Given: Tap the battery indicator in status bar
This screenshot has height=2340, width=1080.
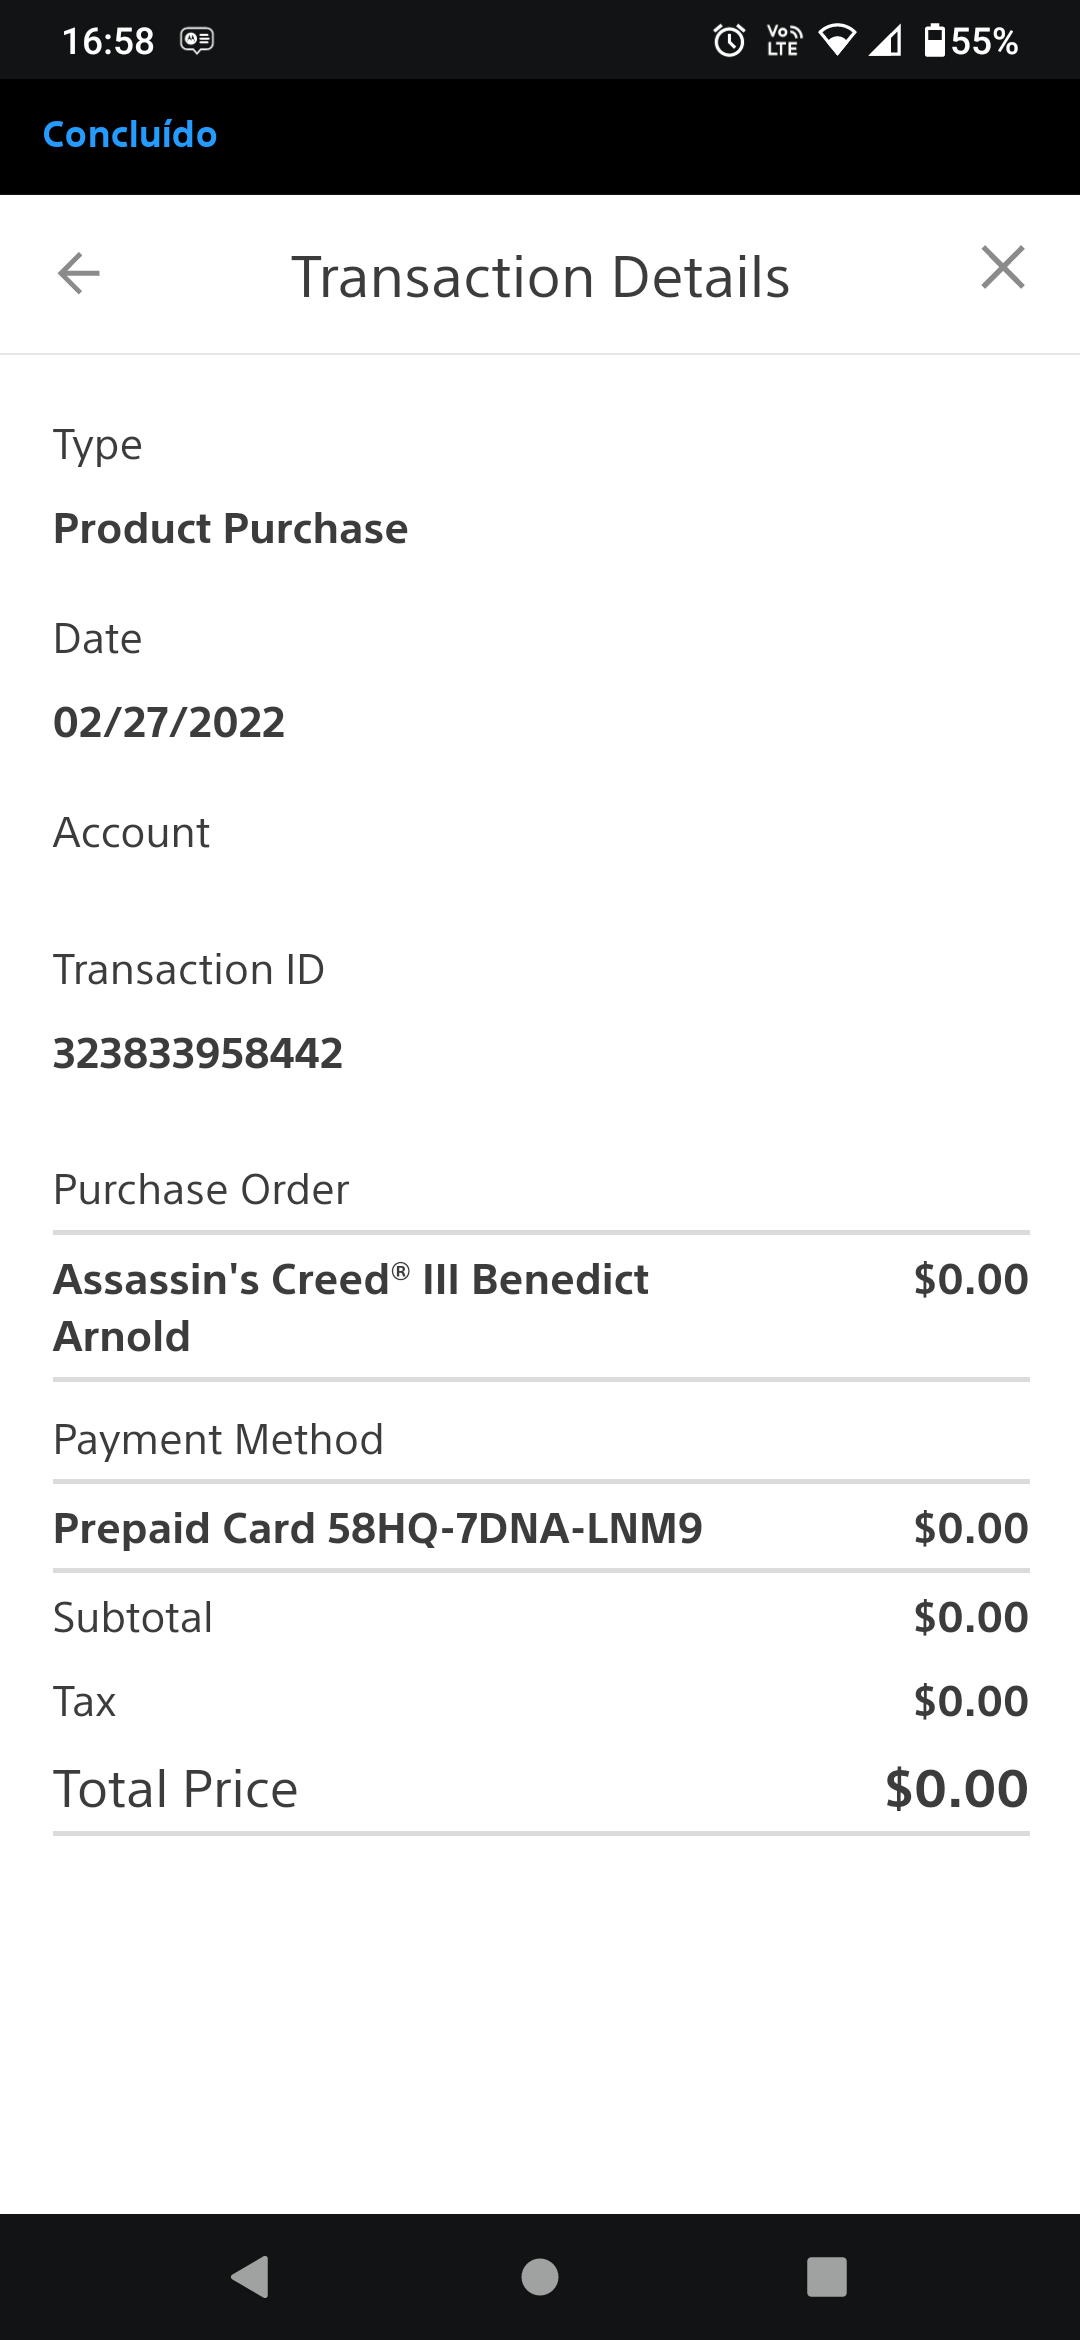Looking at the screenshot, I should coord(971,41).
